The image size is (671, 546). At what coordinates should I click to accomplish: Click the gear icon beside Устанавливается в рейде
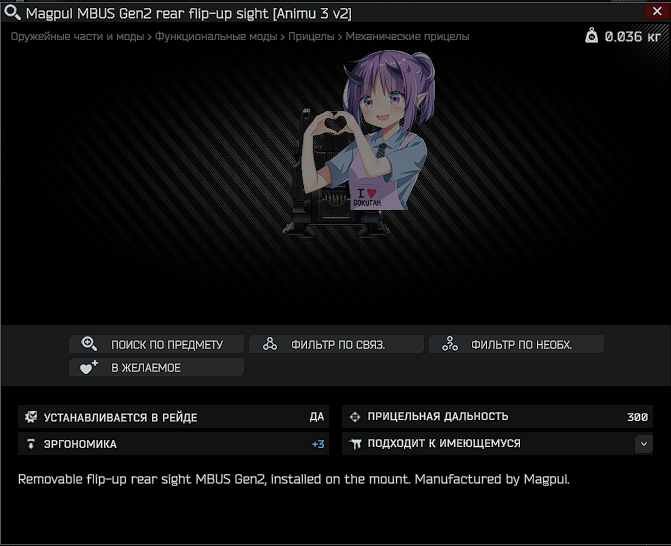click(x=31, y=417)
